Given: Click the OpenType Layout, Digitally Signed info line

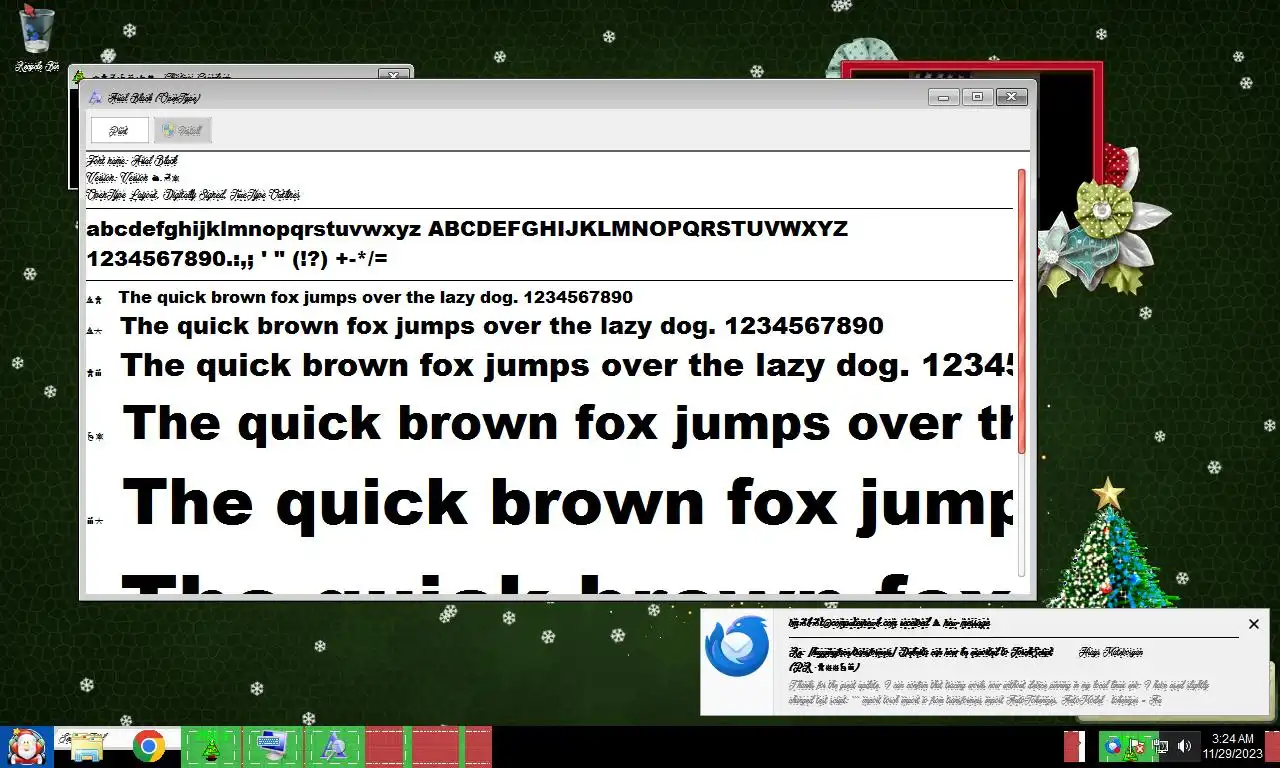Looking at the screenshot, I should click(193, 195).
